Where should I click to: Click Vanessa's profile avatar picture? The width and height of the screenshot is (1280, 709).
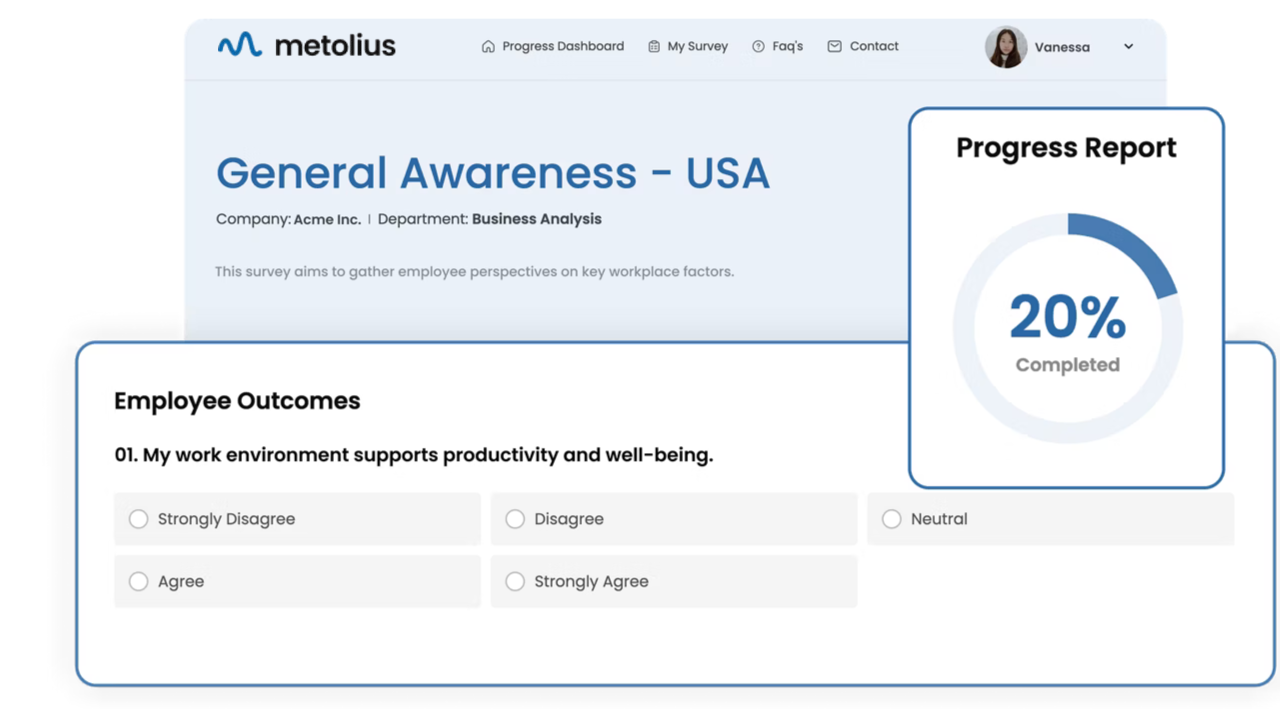pyautogui.click(x=1005, y=47)
